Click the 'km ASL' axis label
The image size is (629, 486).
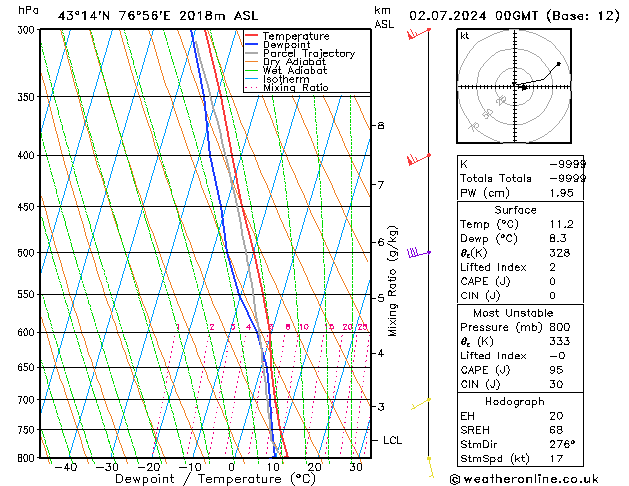384,17
